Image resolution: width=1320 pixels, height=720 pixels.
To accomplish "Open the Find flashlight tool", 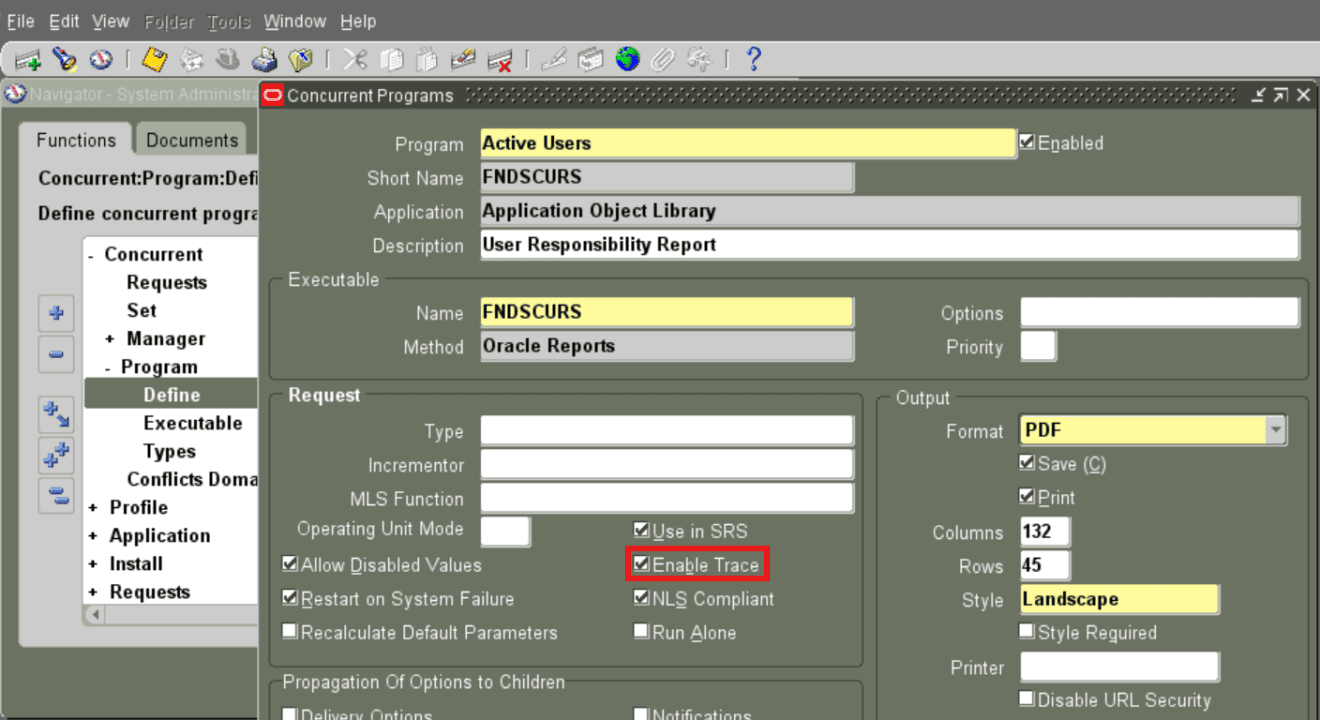I will (66, 59).
